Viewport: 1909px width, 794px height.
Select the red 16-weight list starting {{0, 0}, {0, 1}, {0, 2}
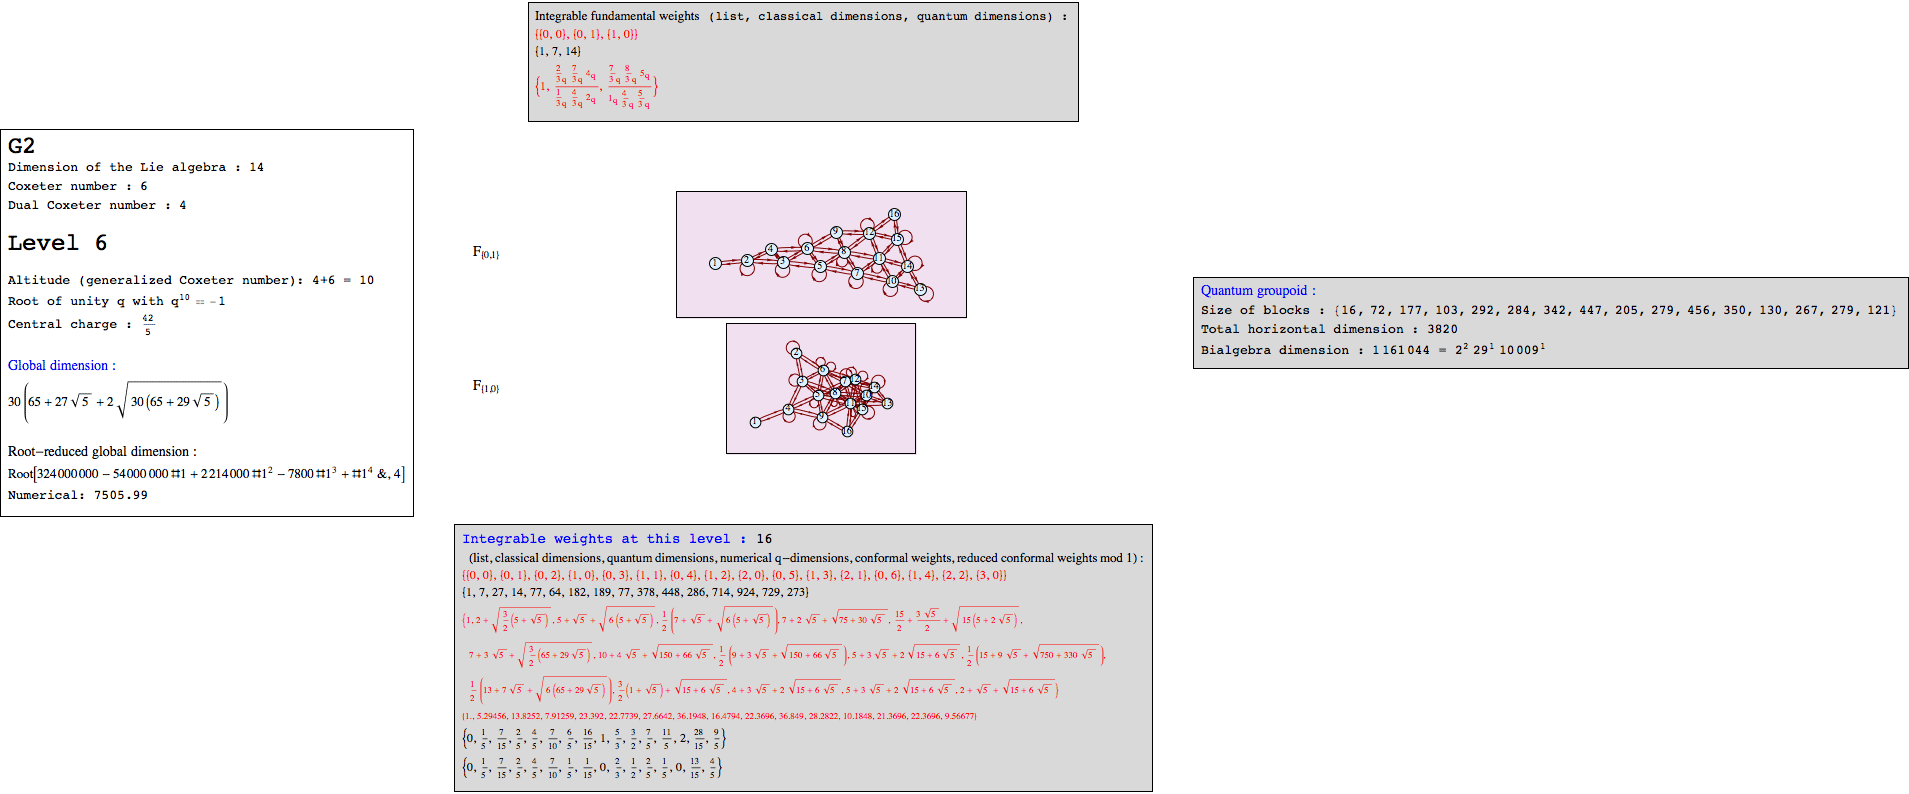pyautogui.click(x=734, y=575)
